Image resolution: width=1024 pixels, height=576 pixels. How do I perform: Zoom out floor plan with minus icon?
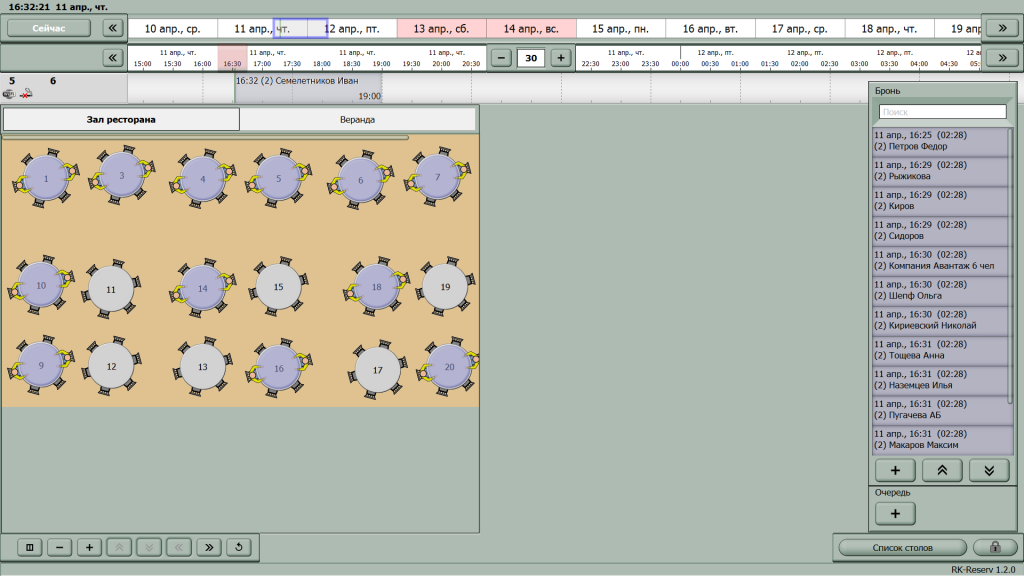(x=59, y=547)
